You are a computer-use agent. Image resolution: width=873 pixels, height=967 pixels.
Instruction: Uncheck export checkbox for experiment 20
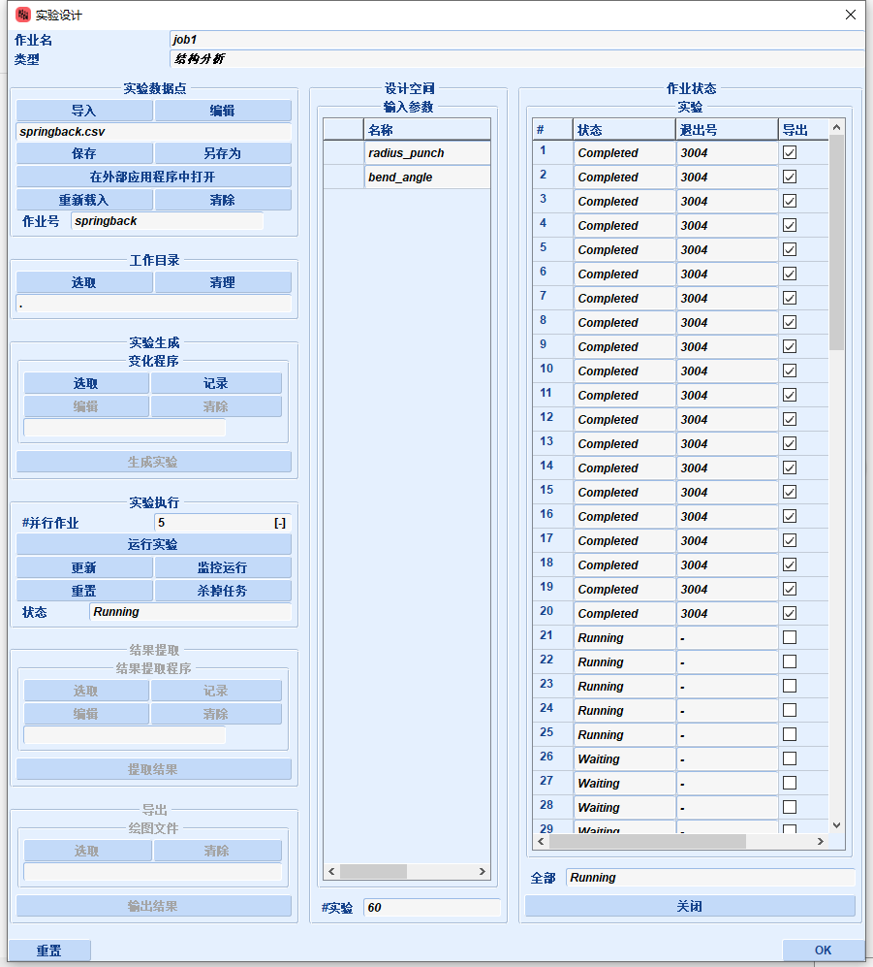pos(789,613)
